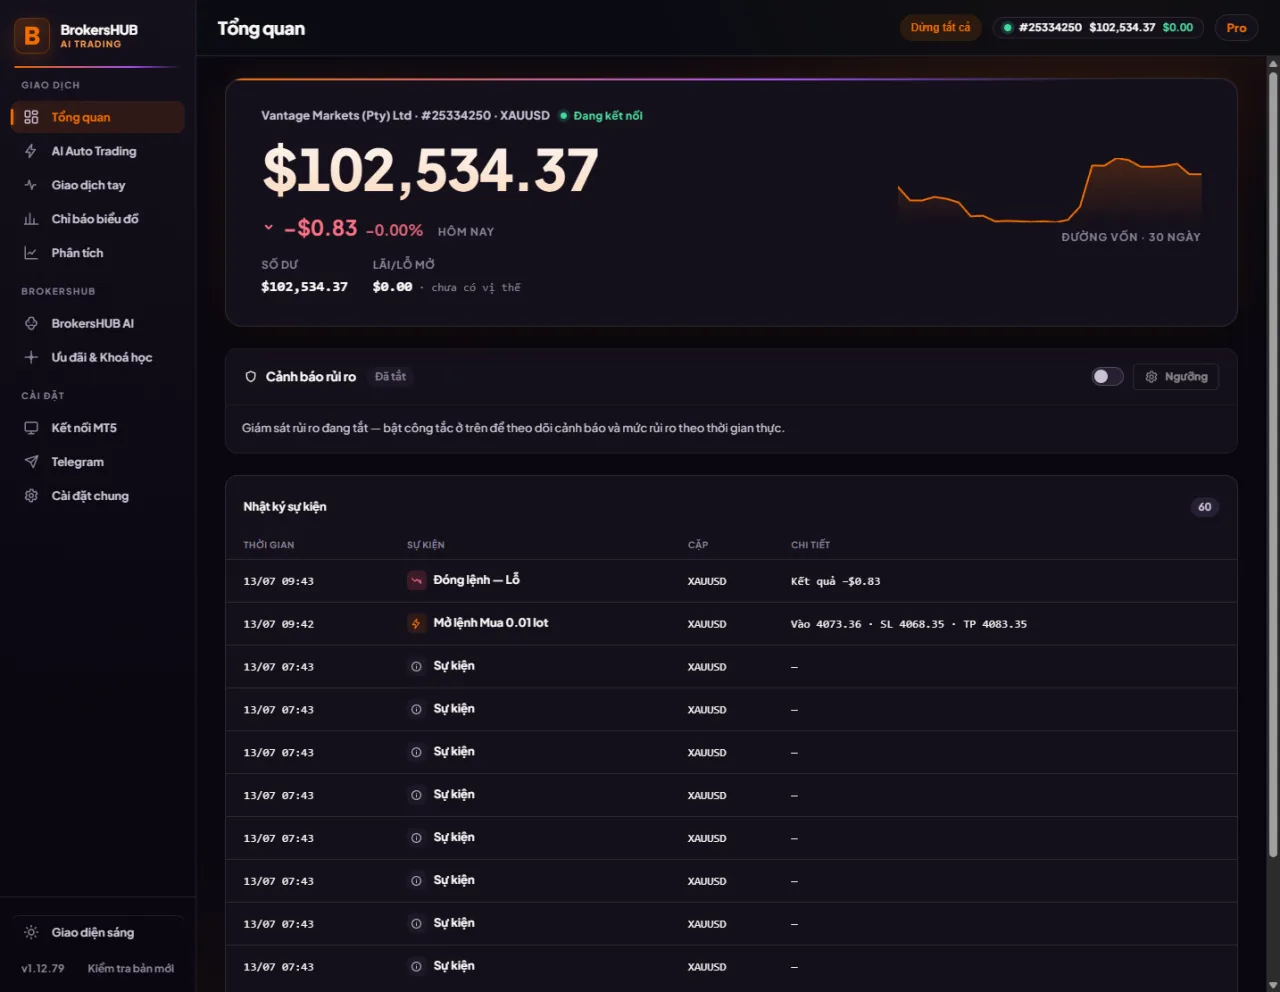The image size is (1280, 992).
Task: Click the account pill #25334250 in header
Action: pos(1098,28)
